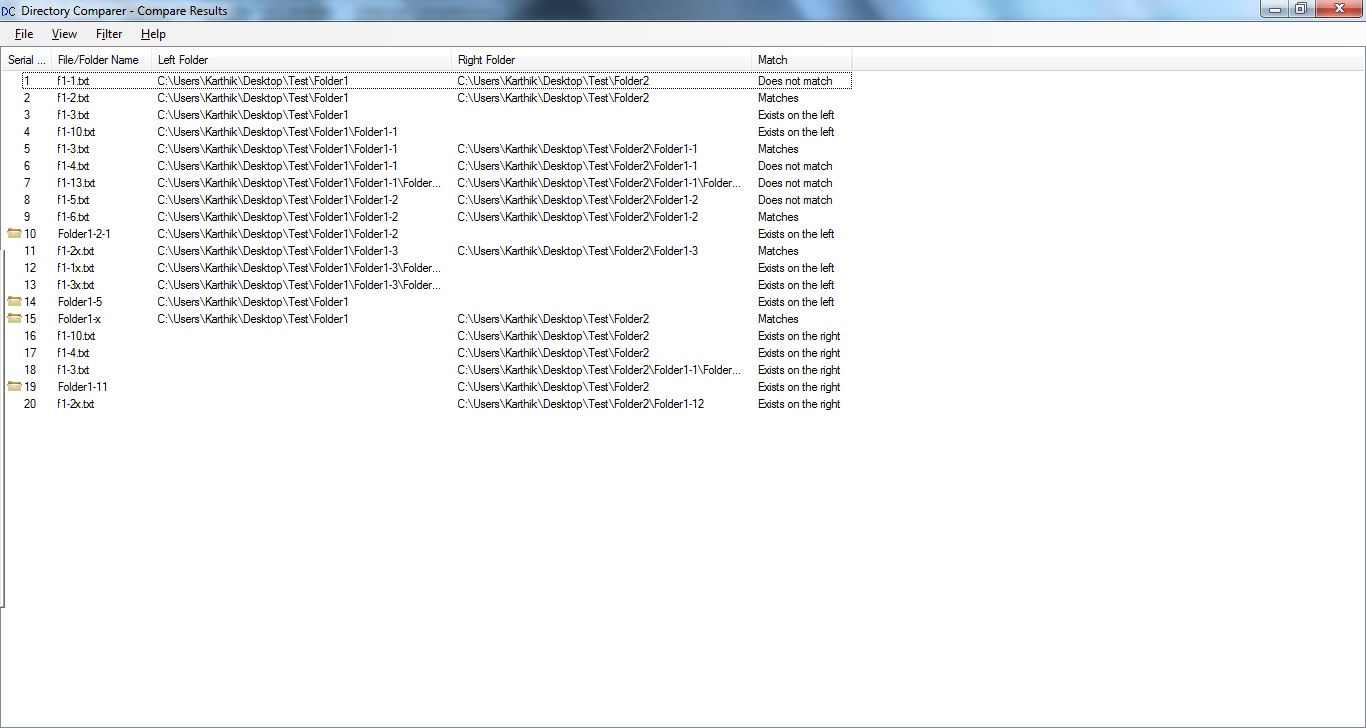Sort by Right Folder column header

tap(602, 60)
